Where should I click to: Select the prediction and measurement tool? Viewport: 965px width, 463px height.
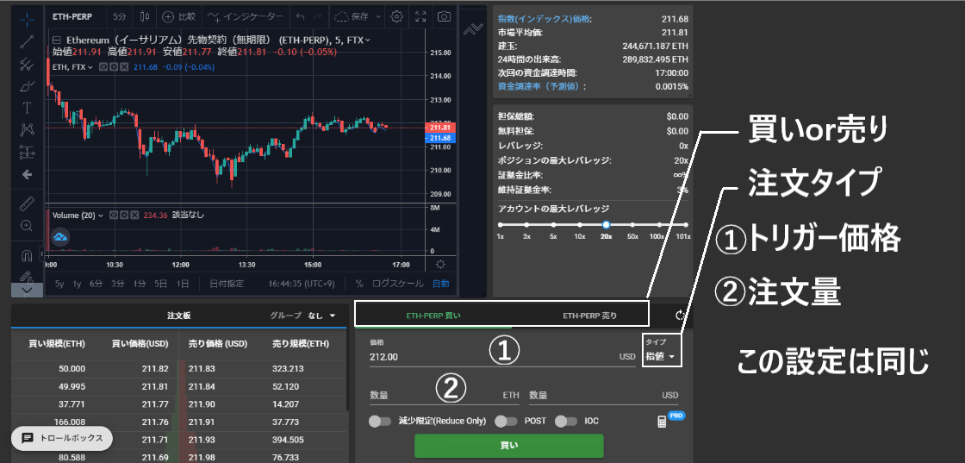[x=27, y=151]
